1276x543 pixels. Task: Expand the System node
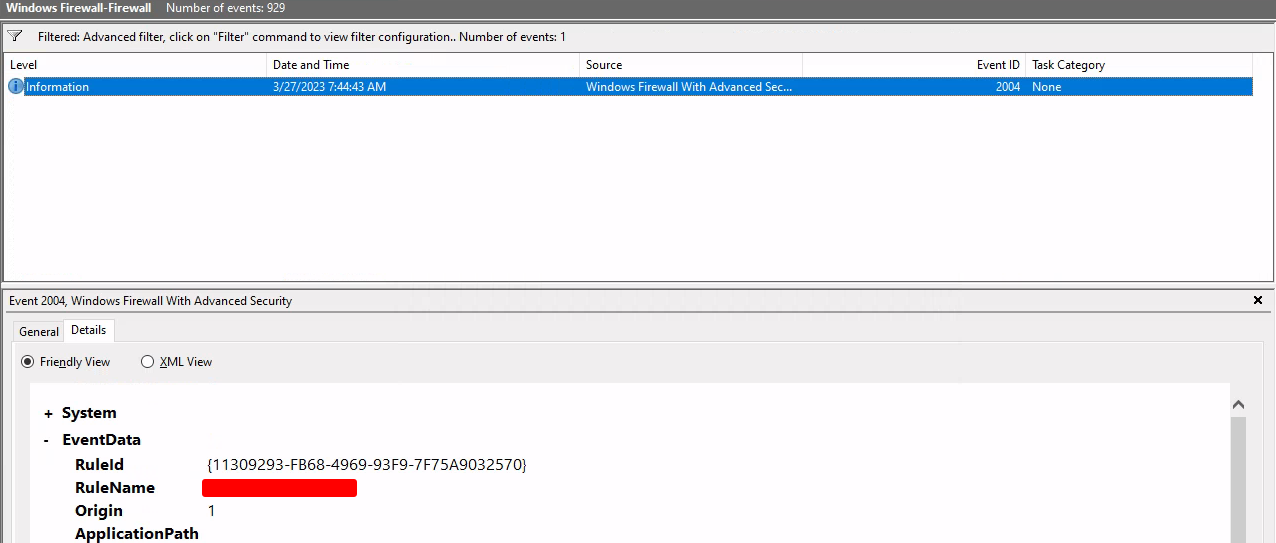coord(48,414)
